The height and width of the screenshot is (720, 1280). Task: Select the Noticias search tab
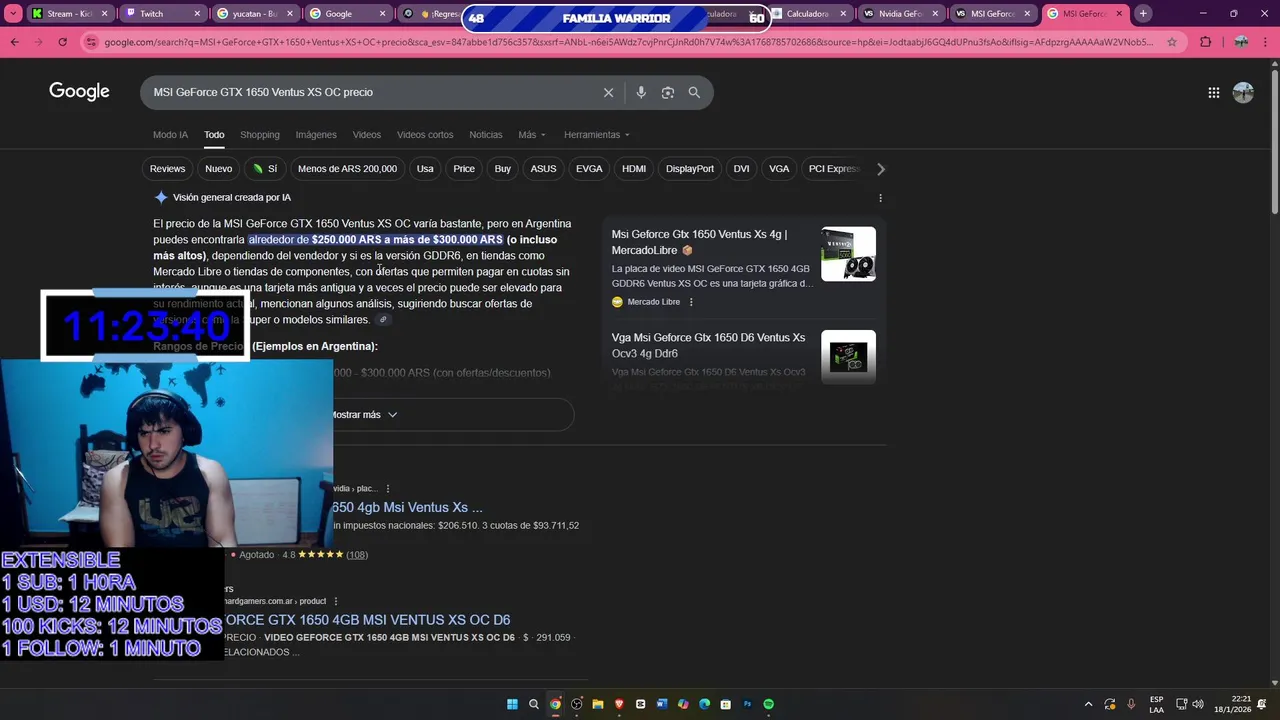click(486, 135)
